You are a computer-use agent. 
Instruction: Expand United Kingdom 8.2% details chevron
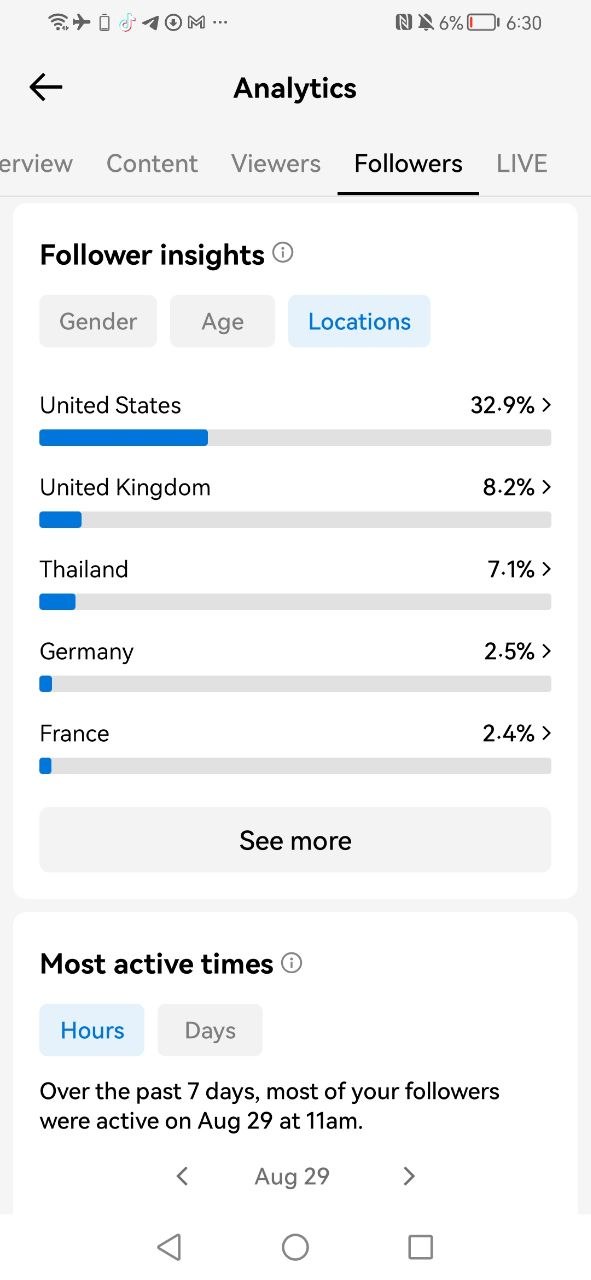546,487
